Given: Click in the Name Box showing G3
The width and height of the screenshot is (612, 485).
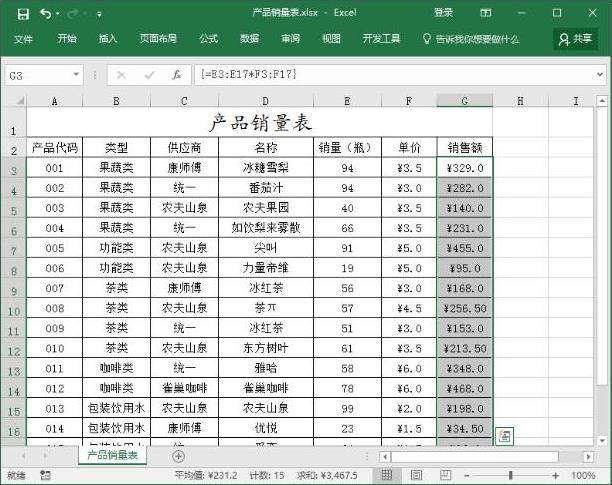Looking at the screenshot, I should [x=38, y=75].
